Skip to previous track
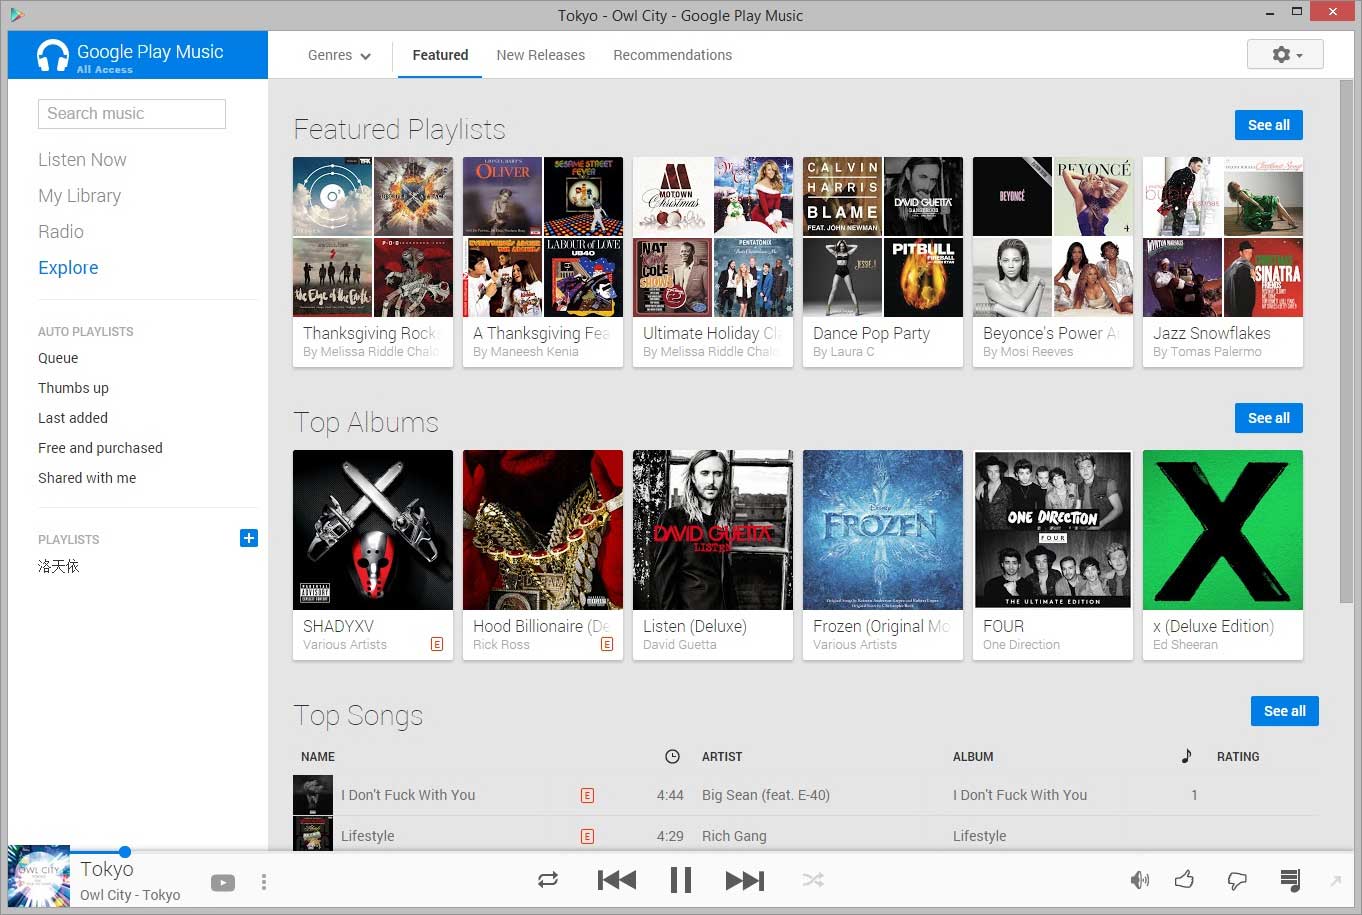This screenshot has height=915, width=1362. (616, 880)
